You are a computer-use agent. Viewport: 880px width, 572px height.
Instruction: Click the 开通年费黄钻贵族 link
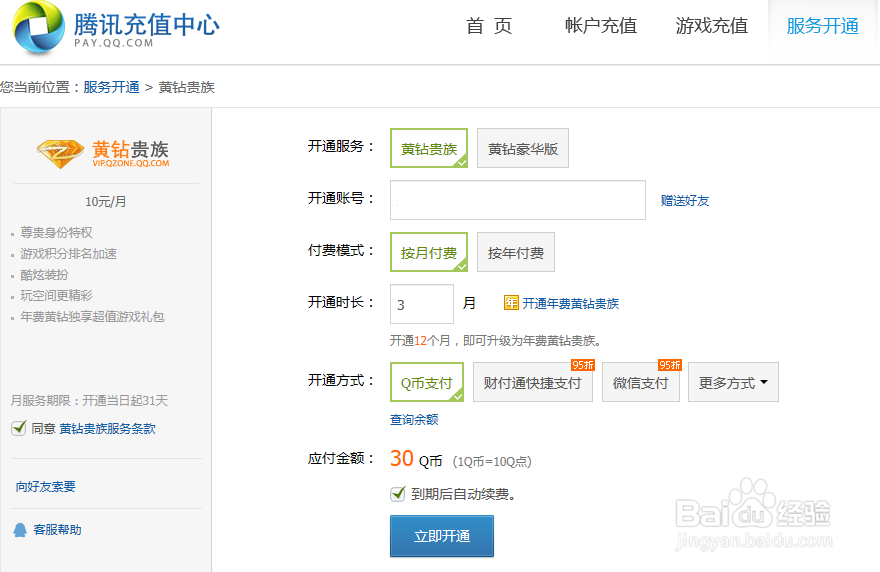pyautogui.click(x=570, y=304)
